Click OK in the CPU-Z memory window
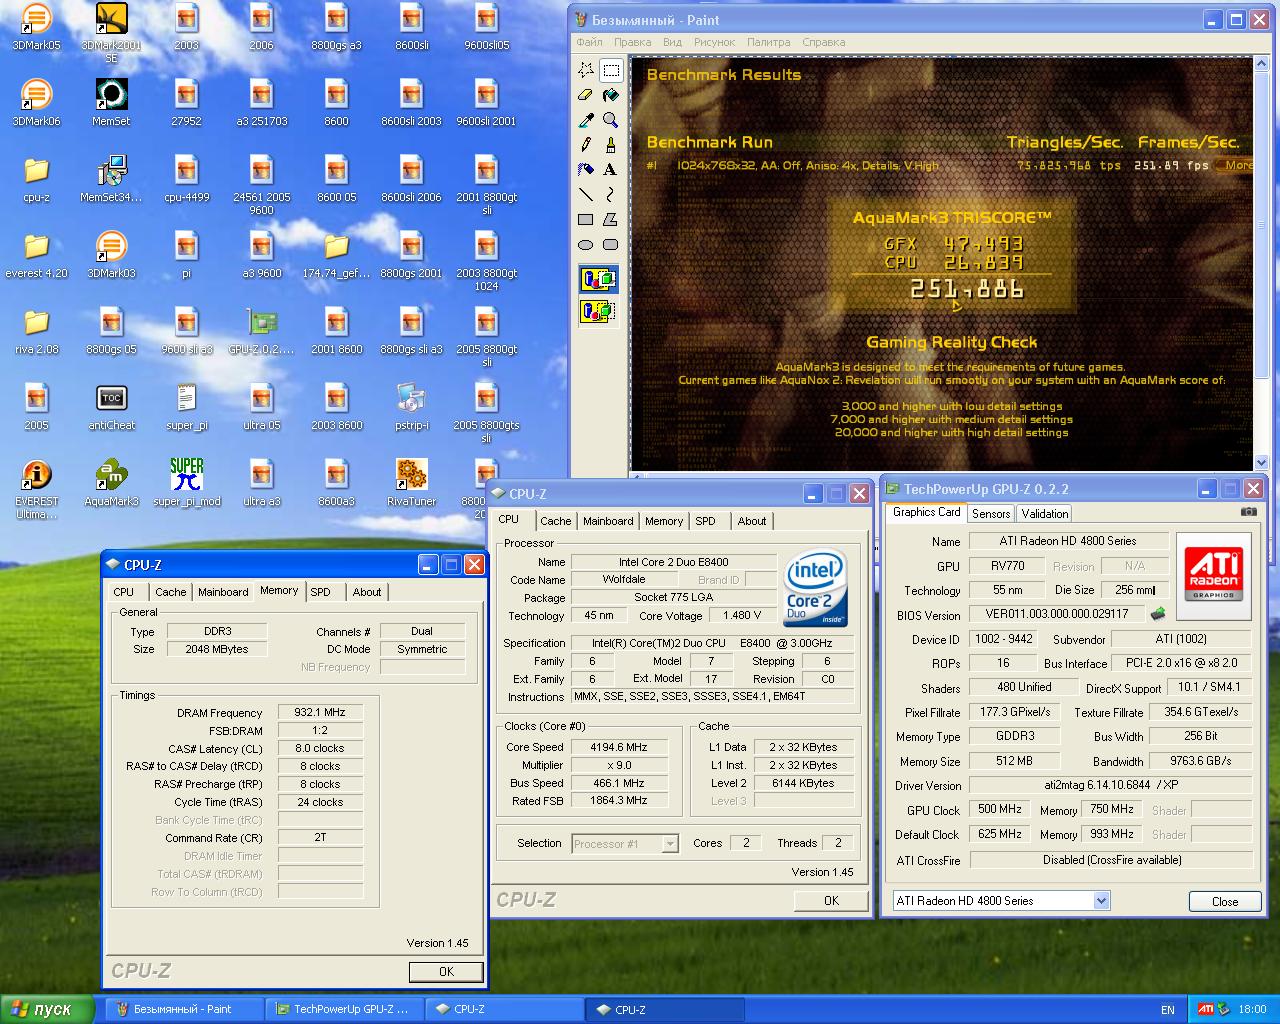 (x=446, y=971)
